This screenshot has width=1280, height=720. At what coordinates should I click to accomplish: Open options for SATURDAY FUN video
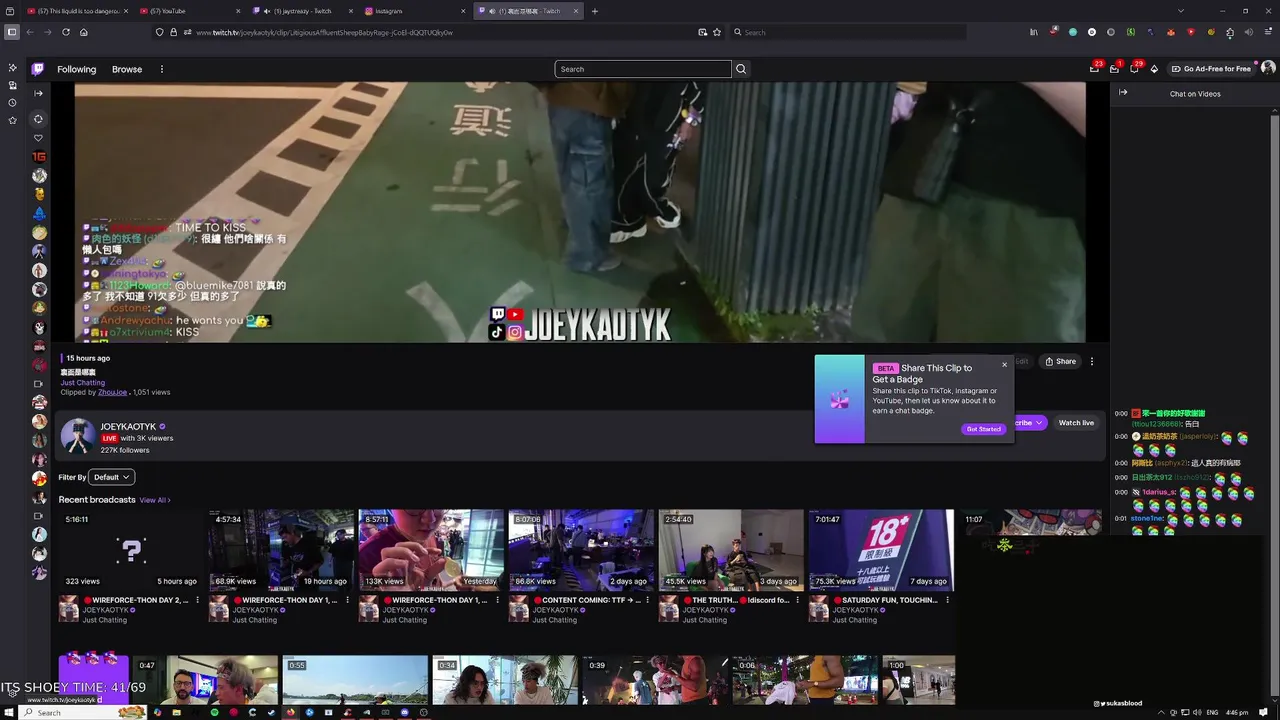(947, 600)
